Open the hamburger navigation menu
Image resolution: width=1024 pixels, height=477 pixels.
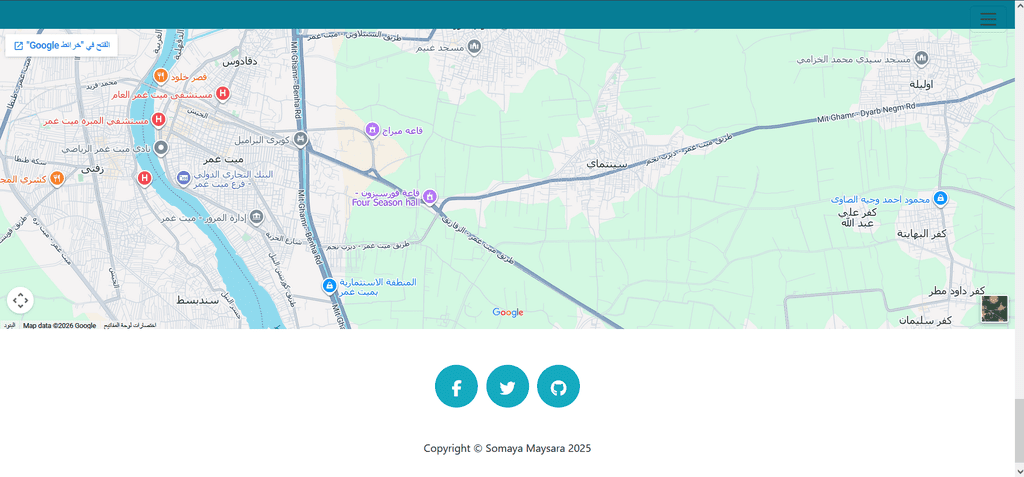988,18
